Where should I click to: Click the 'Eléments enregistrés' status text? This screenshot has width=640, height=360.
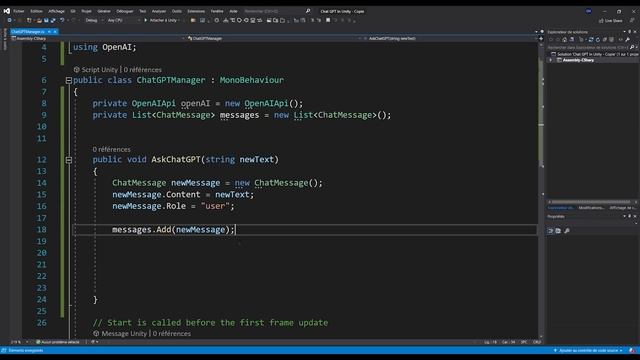tap(26, 351)
